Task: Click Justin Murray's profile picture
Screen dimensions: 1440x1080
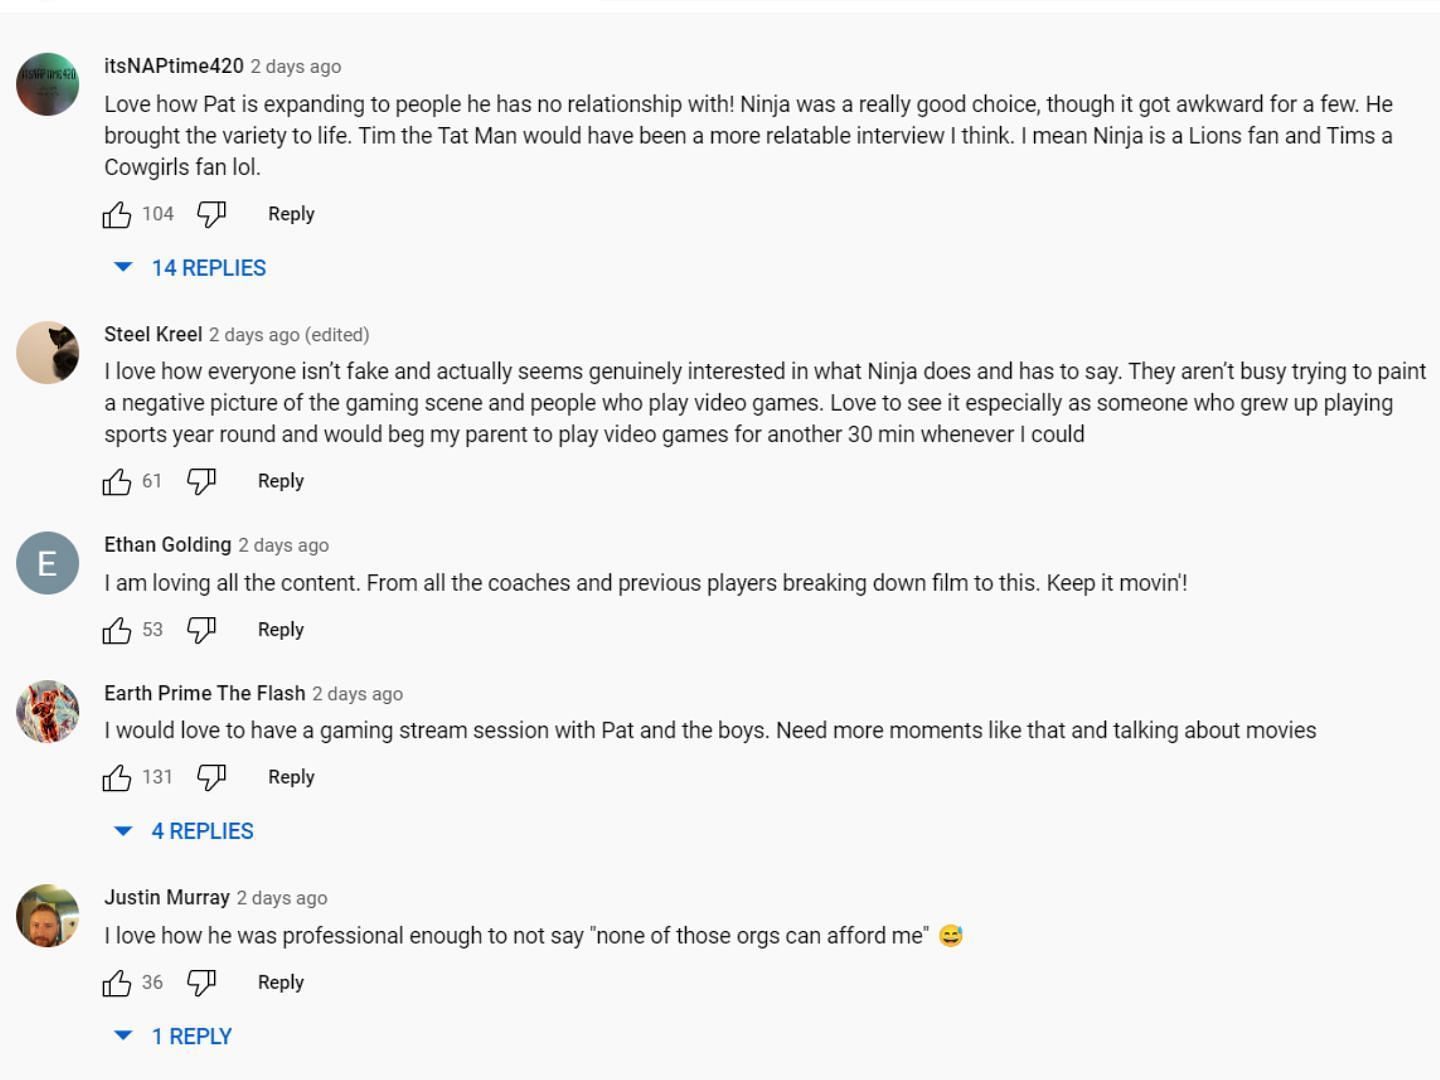Action: [x=47, y=915]
